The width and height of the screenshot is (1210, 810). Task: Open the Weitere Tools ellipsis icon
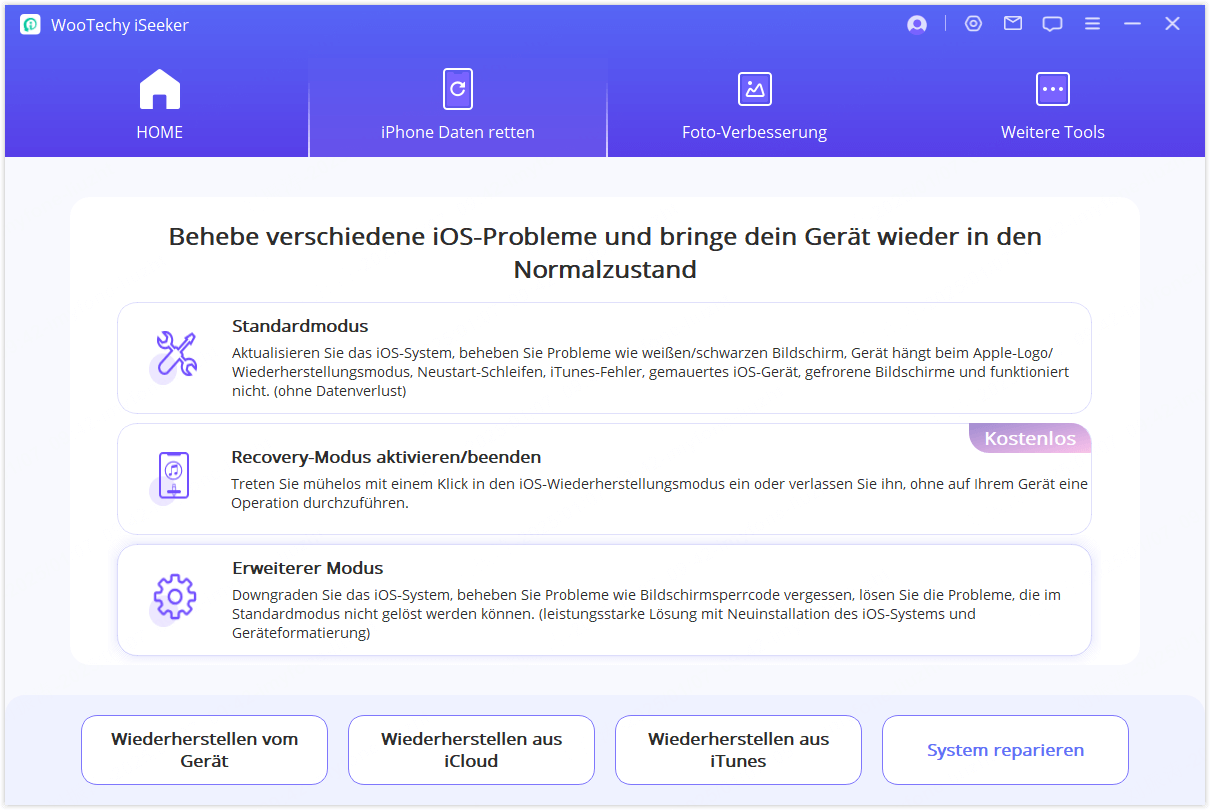[1052, 89]
